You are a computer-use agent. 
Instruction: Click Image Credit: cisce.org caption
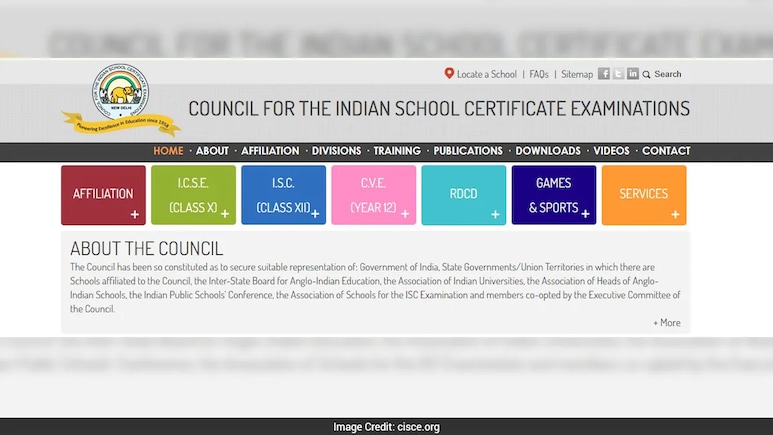coord(386,427)
